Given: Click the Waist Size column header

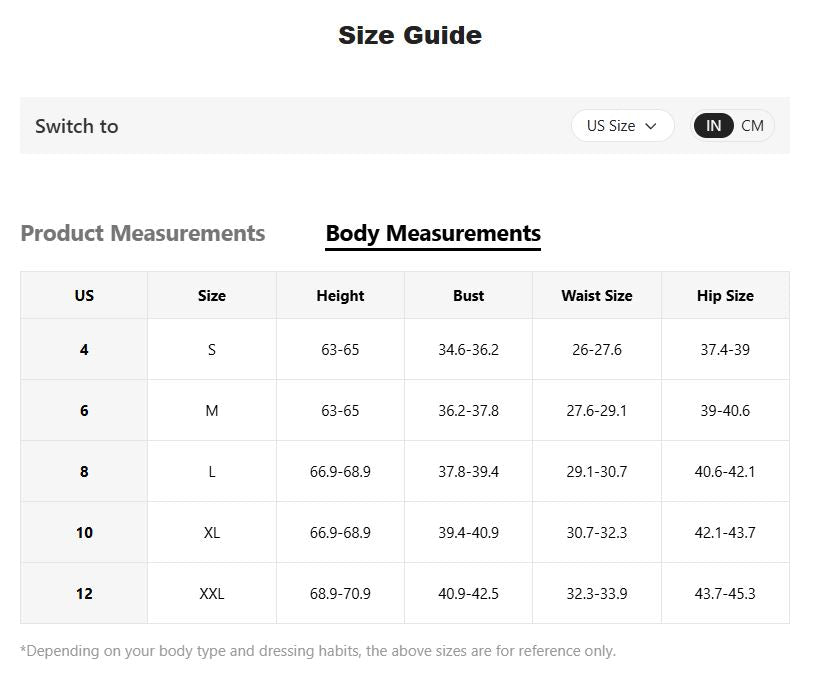Looking at the screenshot, I should [597, 296].
